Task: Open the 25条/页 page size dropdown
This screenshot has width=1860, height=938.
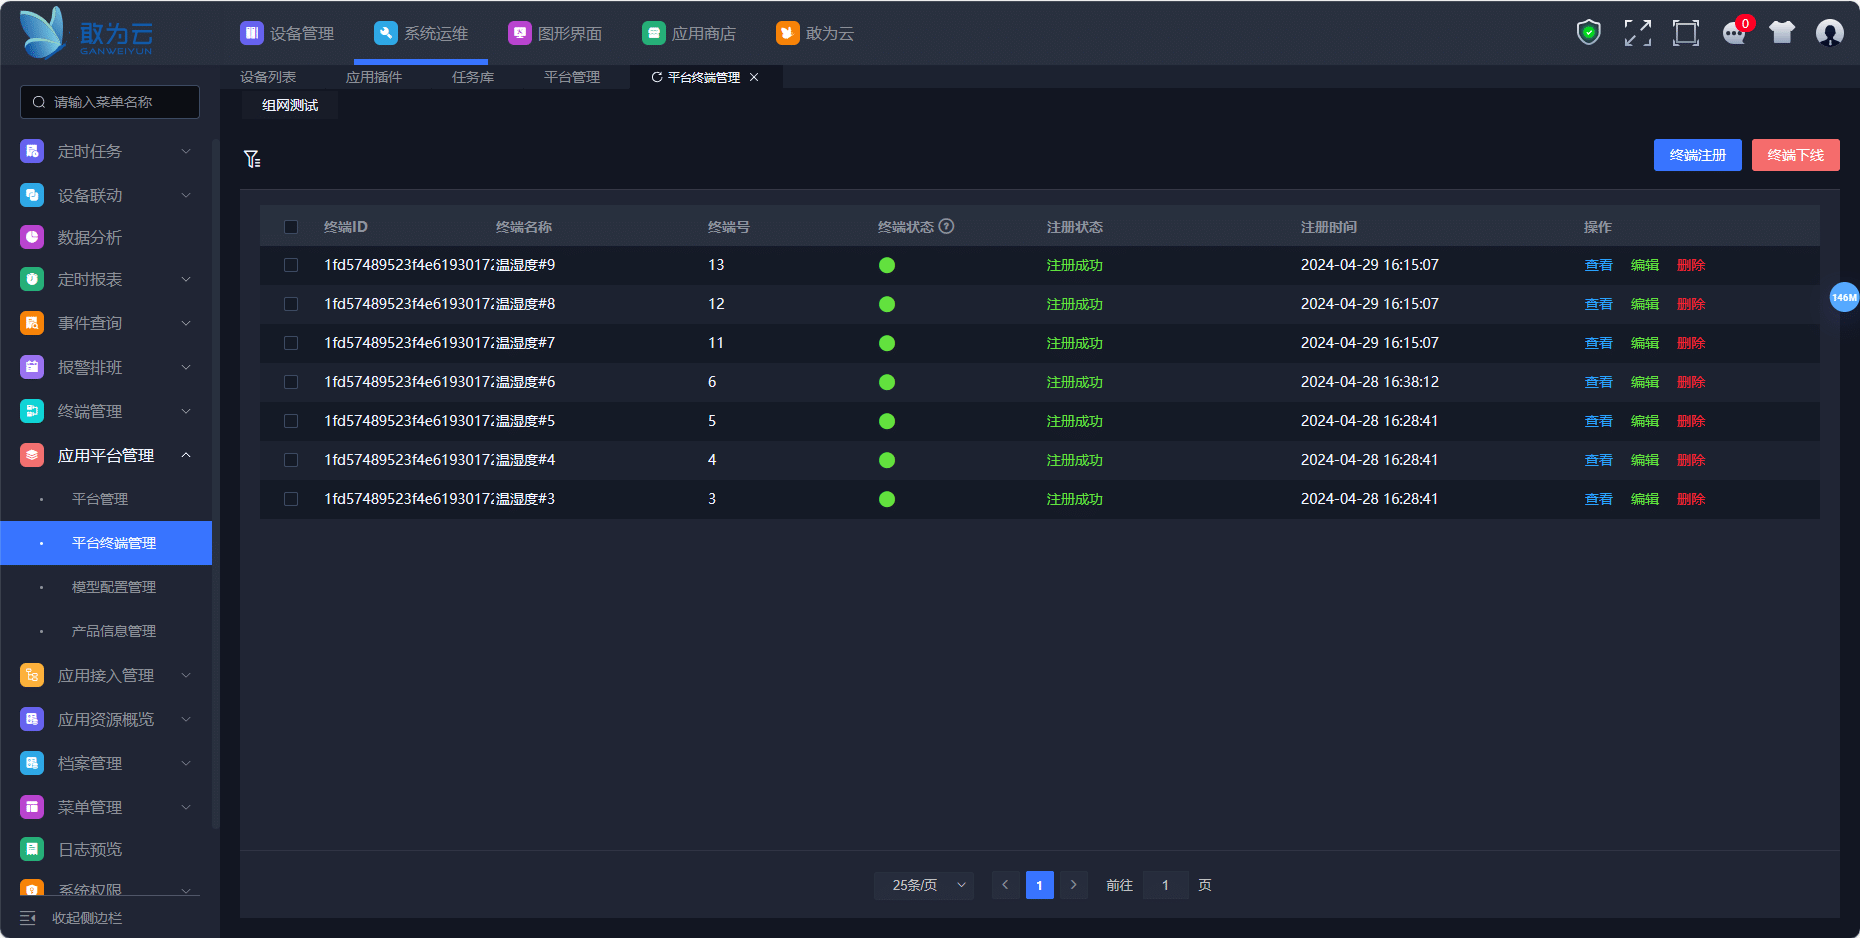Action: (924, 885)
